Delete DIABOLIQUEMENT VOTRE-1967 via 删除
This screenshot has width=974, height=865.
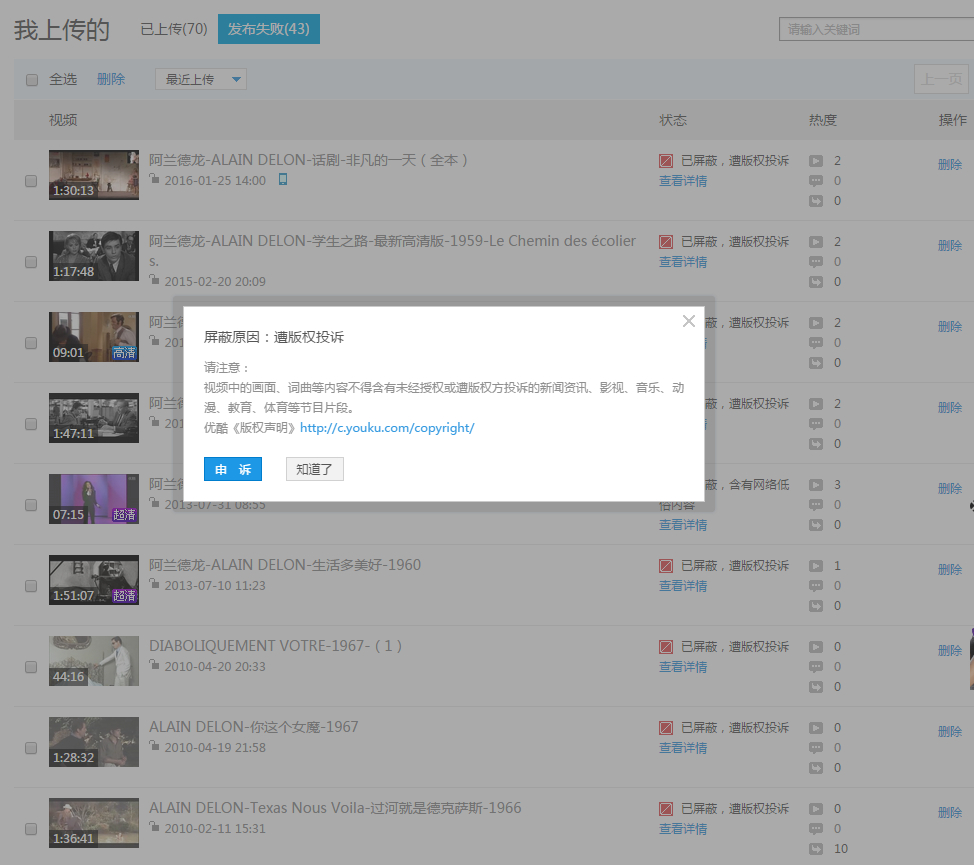[x=950, y=651]
